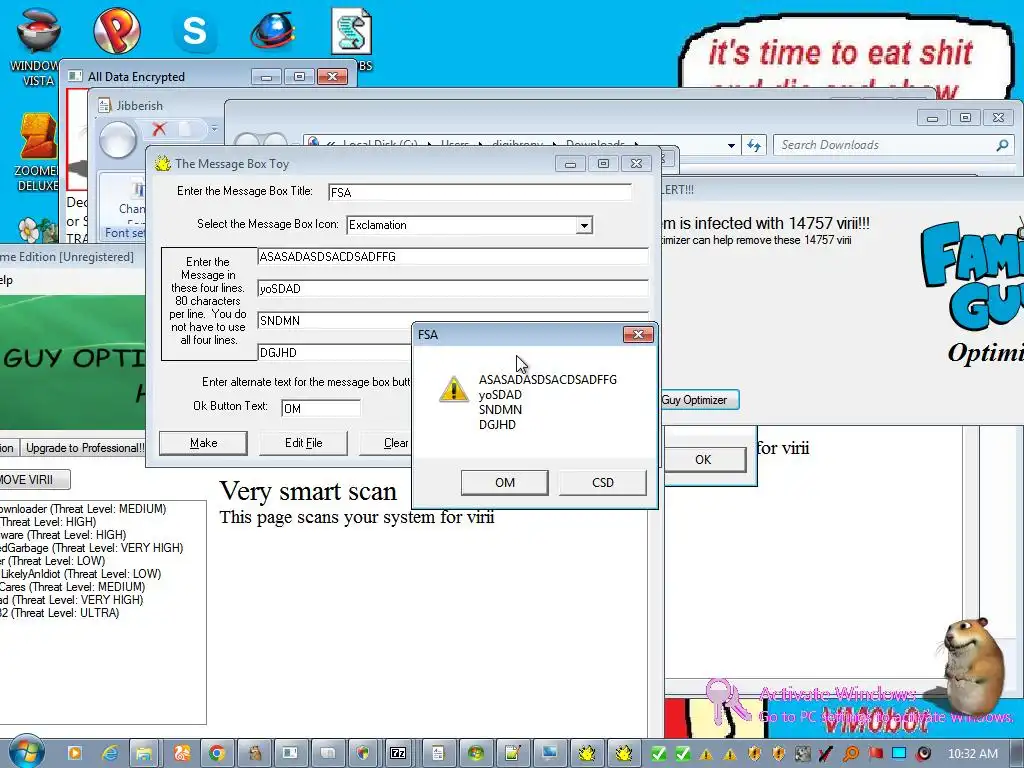Image resolution: width=1024 pixels, height=768 pixels.
Task: Switch to Upgrade to Professional!! tab
Action: tap(84, 448)
